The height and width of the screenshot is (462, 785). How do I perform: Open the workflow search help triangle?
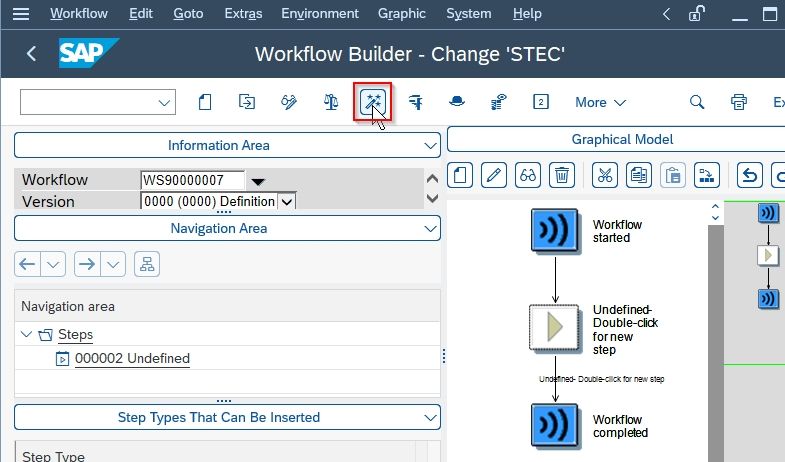click(x=258, y=181)
